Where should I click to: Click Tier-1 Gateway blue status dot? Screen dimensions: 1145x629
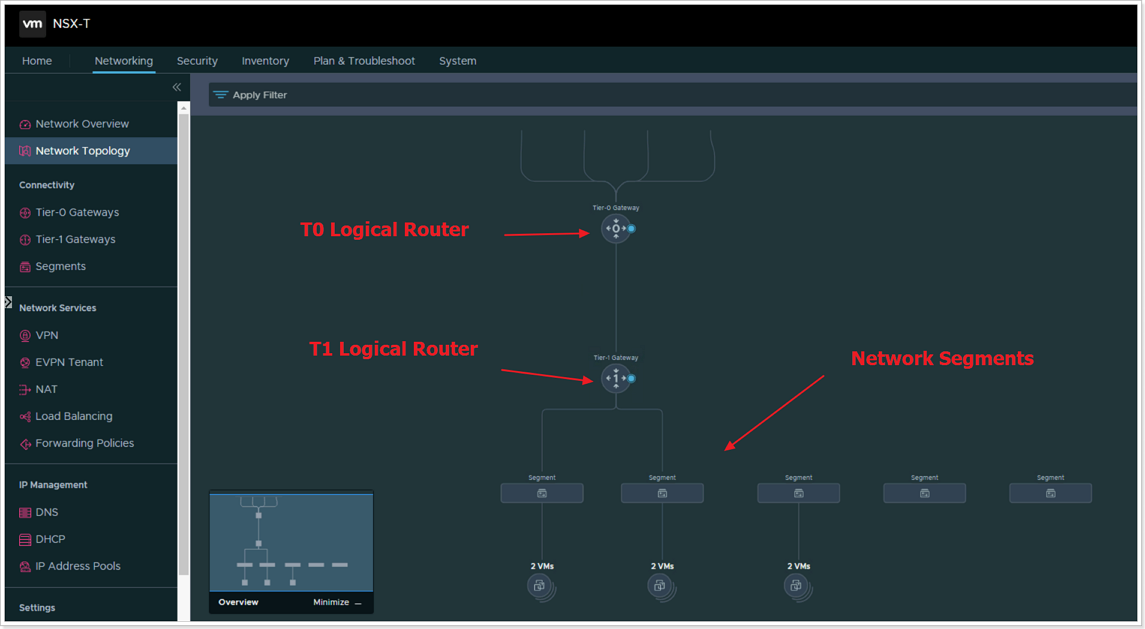pyautogui.click(x=632, y=378)
